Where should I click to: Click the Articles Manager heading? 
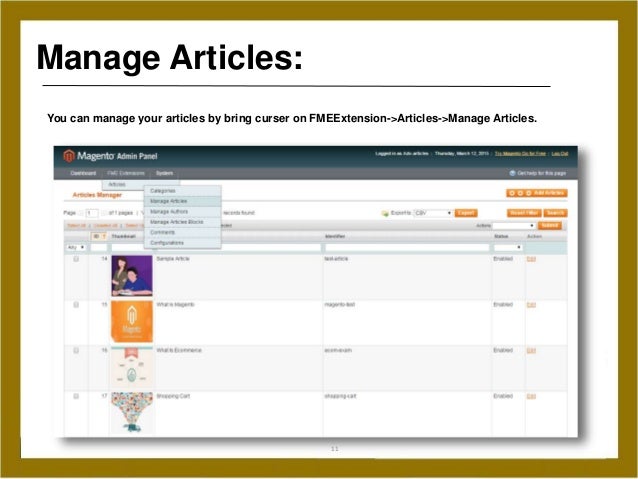[97, 195]
